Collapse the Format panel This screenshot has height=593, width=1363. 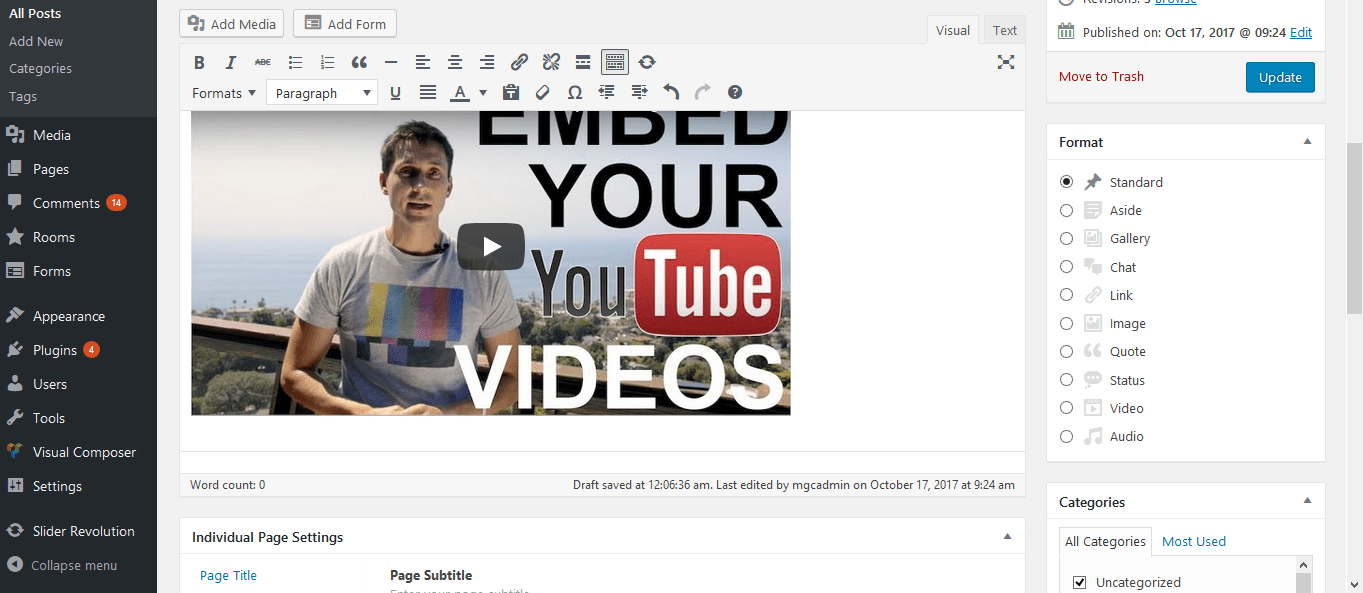[1306, 141]
